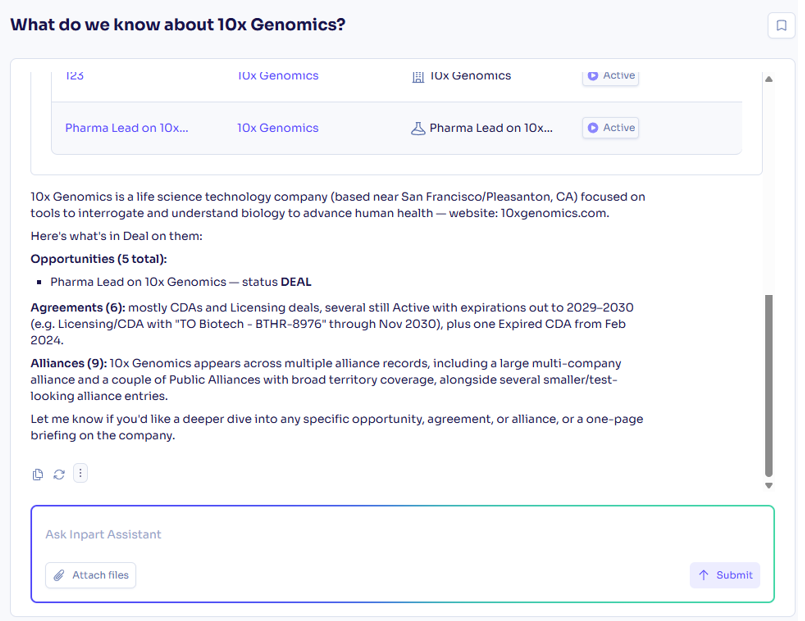Click the Active status icon in Pharma Lead row
805x621 pixels.
click(592, 128)
